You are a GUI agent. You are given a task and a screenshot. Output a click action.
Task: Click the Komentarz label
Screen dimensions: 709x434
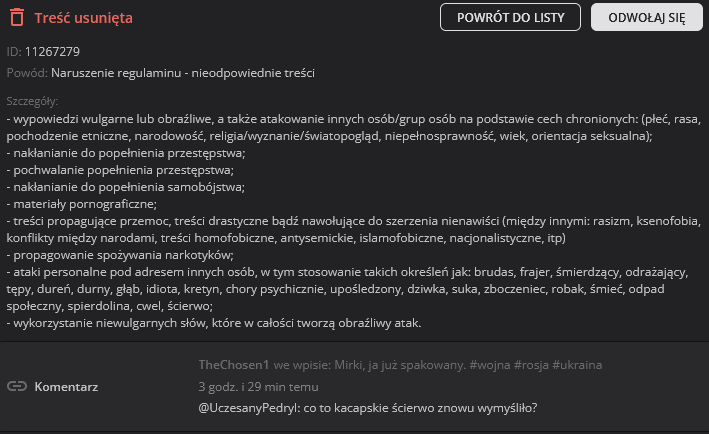(66, 386)
